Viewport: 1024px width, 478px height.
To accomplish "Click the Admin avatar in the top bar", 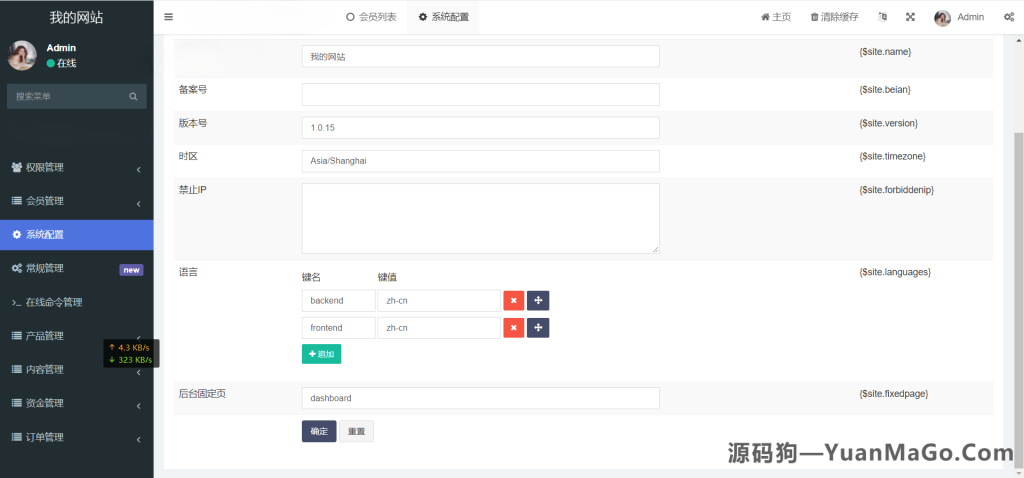I will pyautogui.click(x=942, y=17).
